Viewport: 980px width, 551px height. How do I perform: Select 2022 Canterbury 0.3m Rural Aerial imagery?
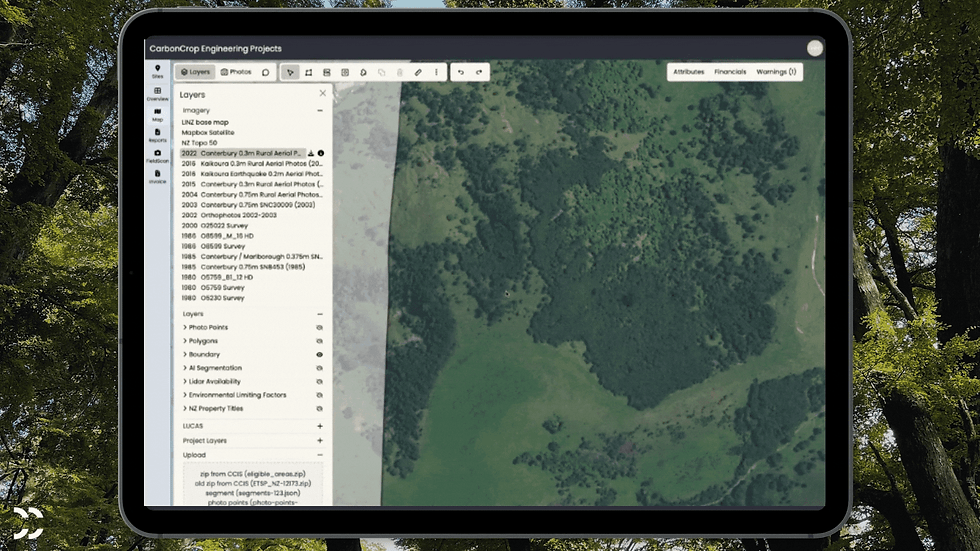click(x=242, y=153)
